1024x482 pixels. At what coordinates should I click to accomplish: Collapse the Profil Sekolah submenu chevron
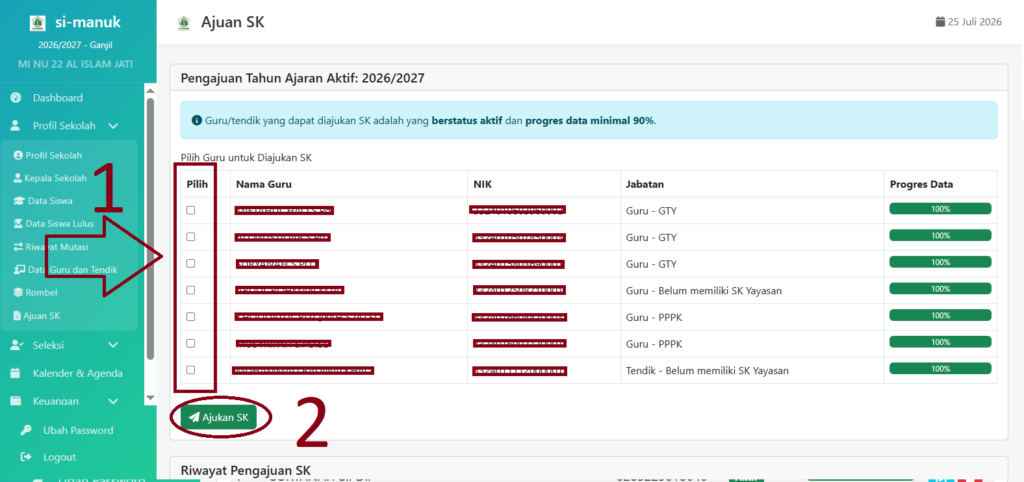[113, 126]
